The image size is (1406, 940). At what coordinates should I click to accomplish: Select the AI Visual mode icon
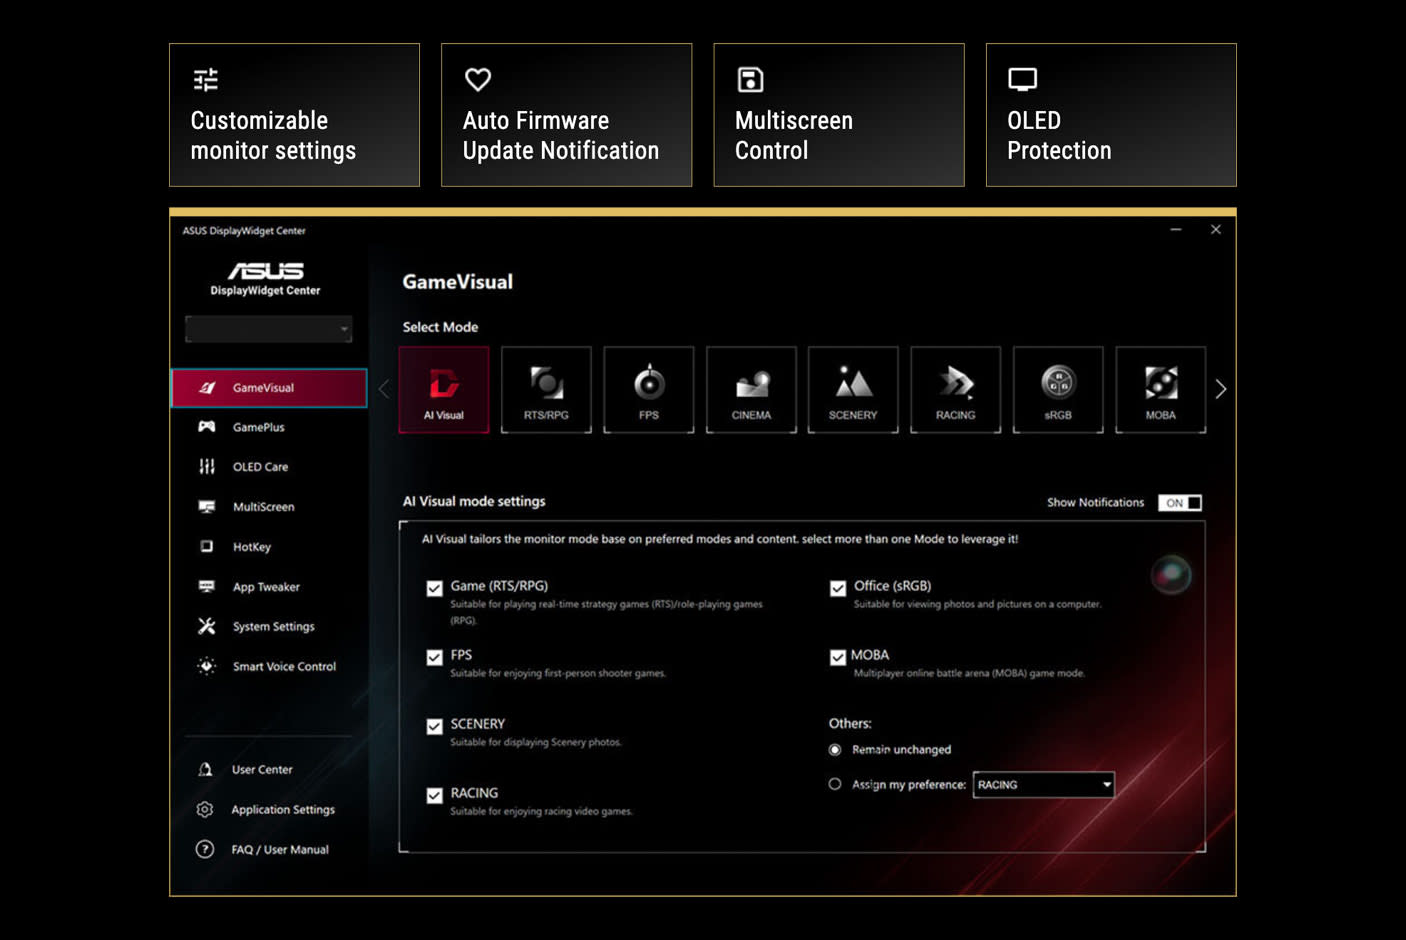point(444,389)
